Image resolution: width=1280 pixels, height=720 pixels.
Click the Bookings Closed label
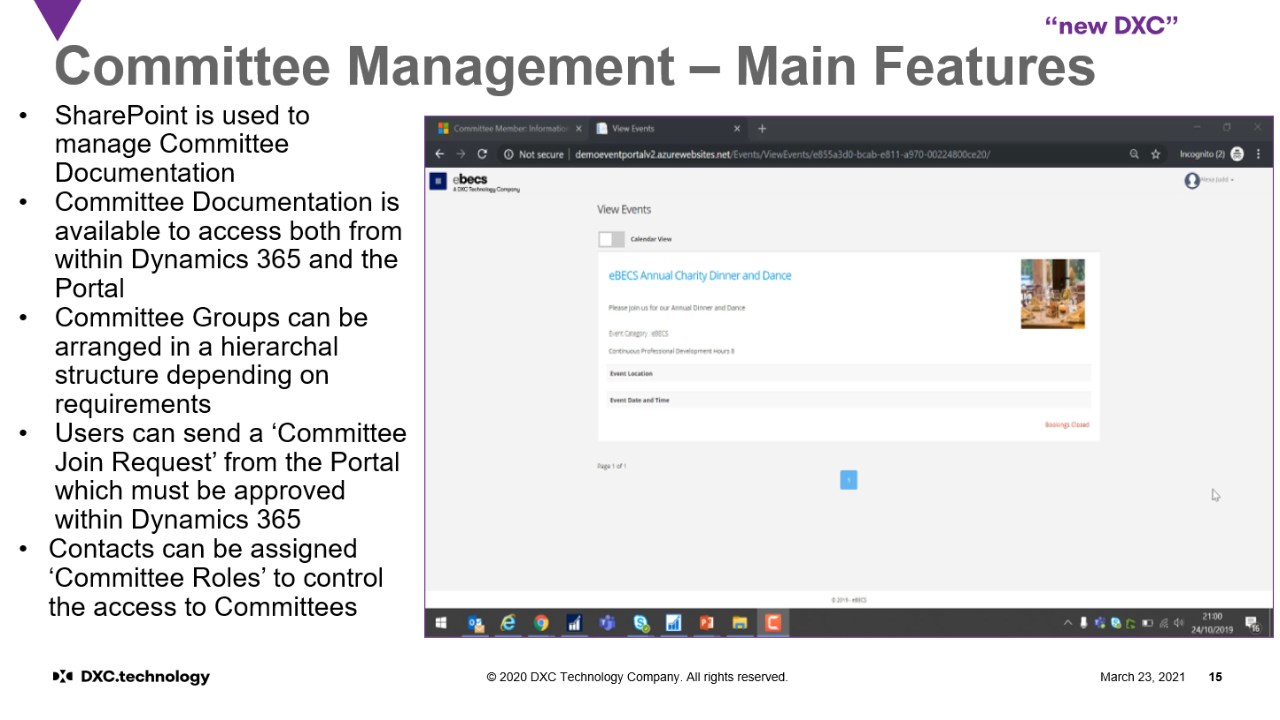(1067, 425)
